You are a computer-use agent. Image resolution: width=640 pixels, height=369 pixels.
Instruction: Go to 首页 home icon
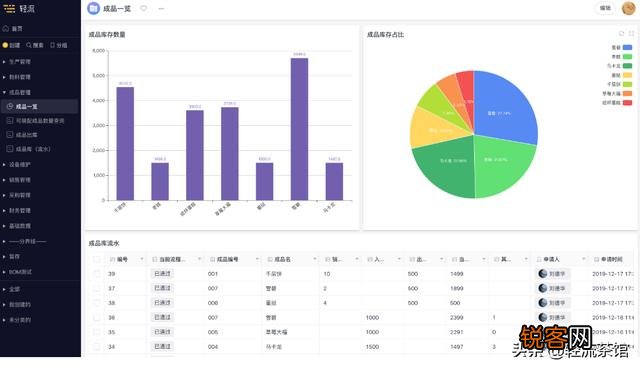click(6, 29)
